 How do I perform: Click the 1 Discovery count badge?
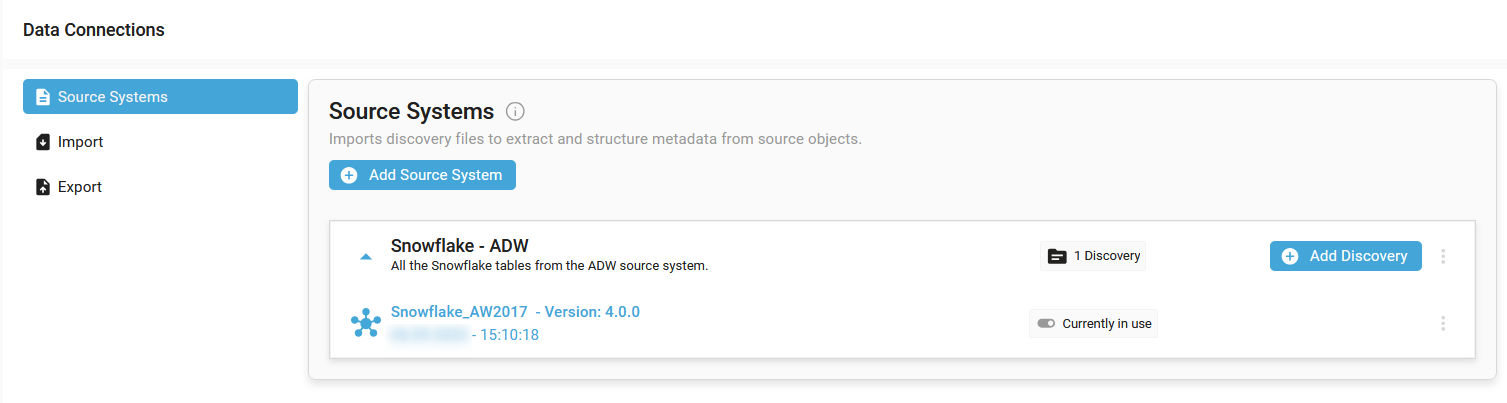(1093, 256)
